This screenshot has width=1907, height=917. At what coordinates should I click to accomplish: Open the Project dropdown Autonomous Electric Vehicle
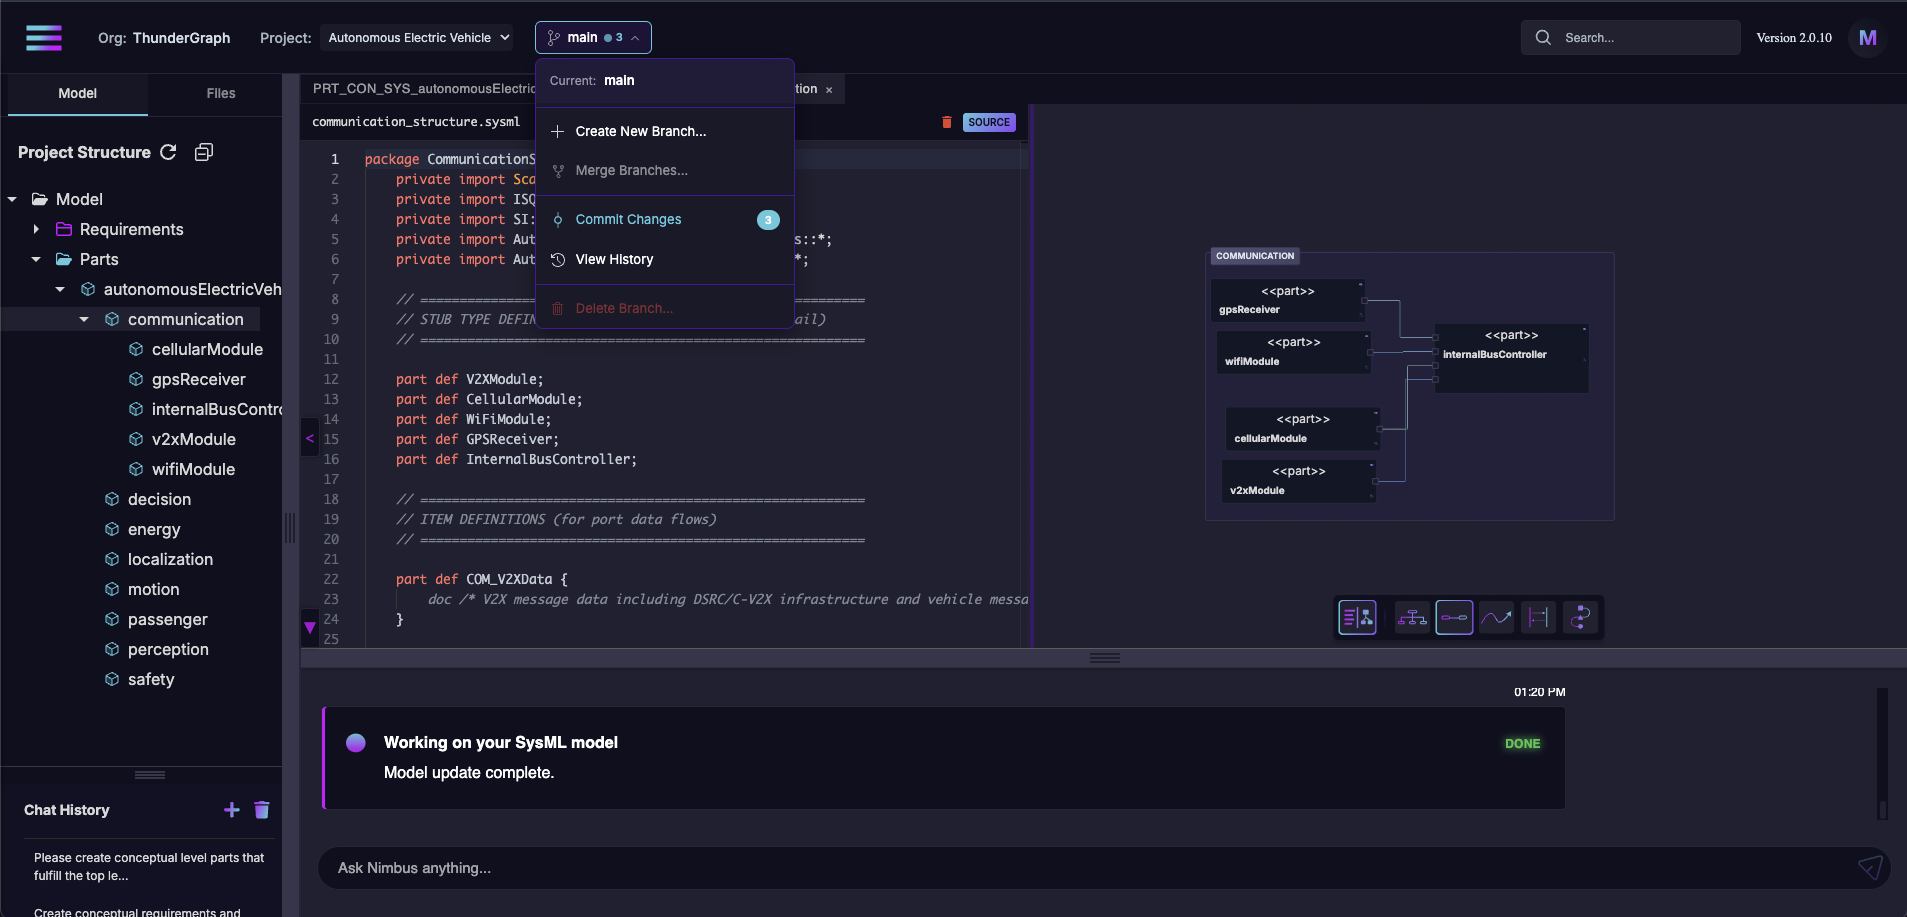[x=417, y=38]
